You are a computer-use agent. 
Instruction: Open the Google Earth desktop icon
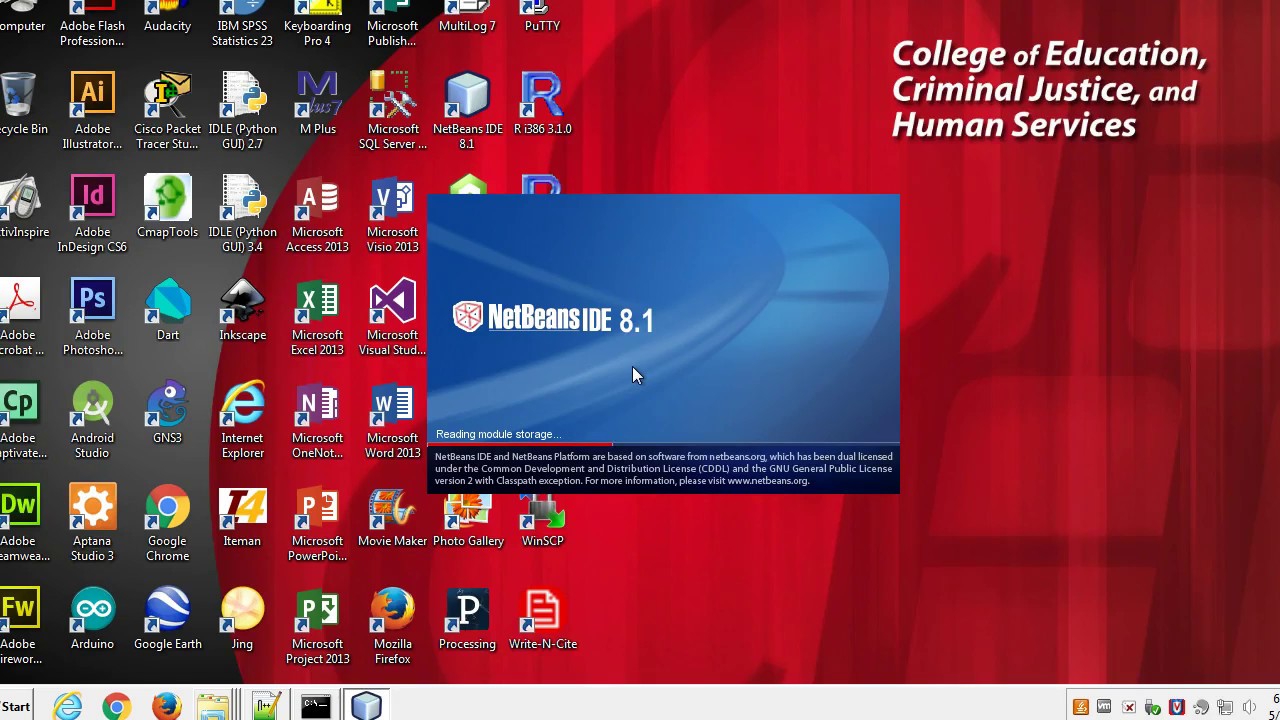167,620
